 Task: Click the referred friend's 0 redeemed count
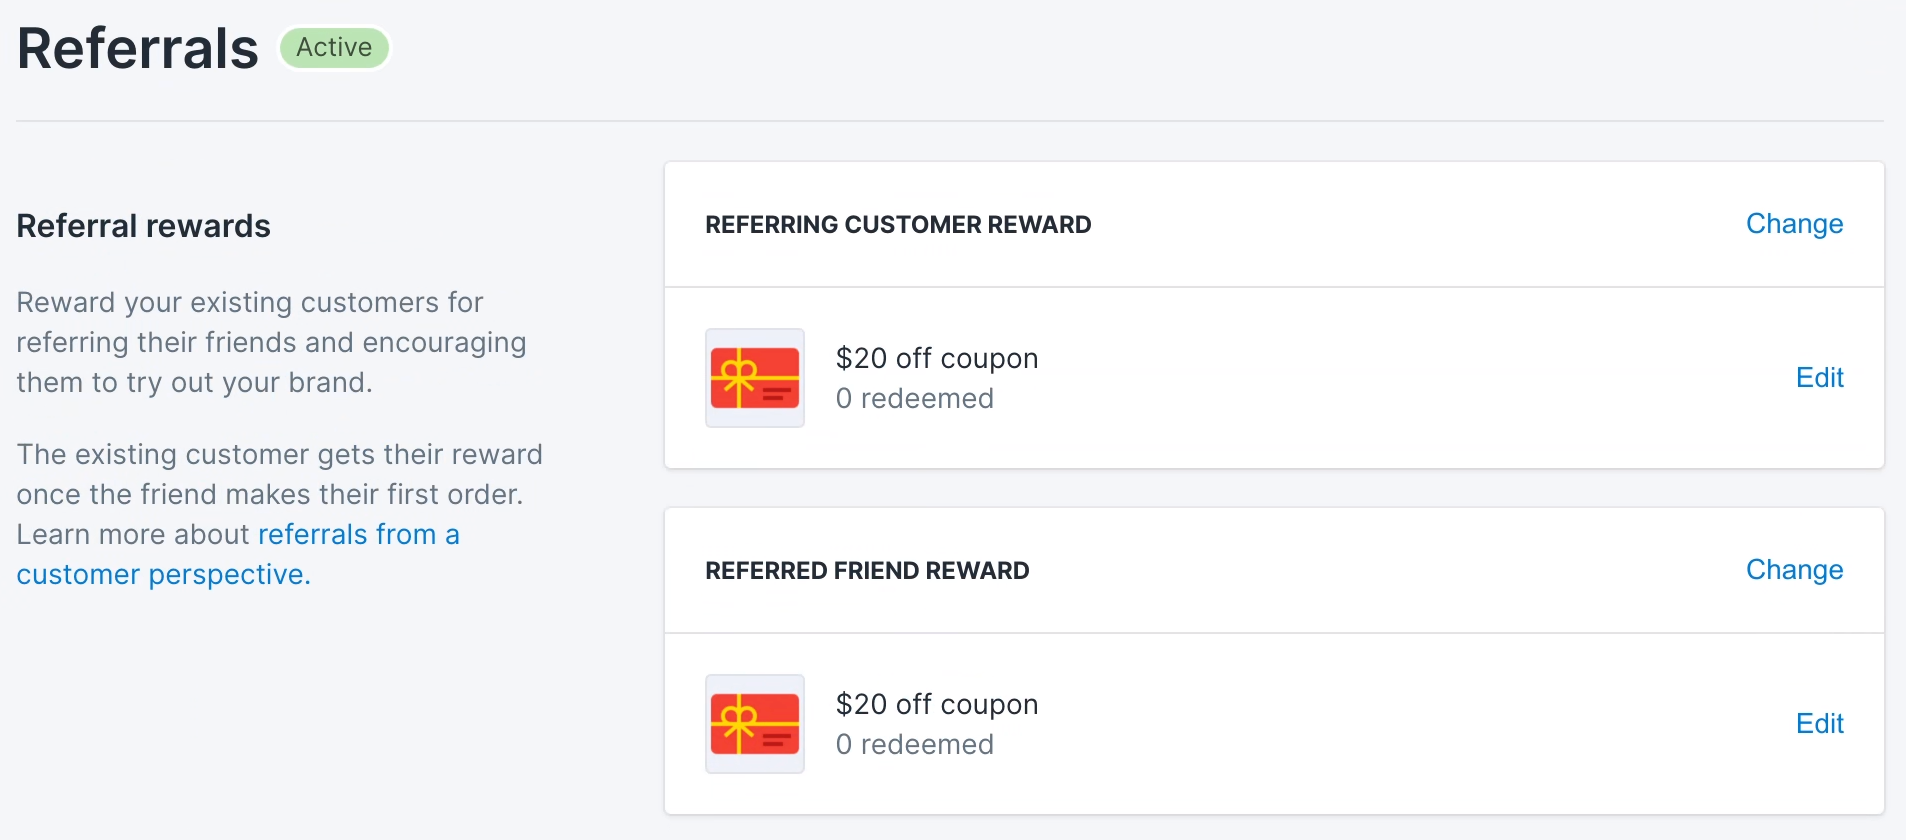point(915,745)
